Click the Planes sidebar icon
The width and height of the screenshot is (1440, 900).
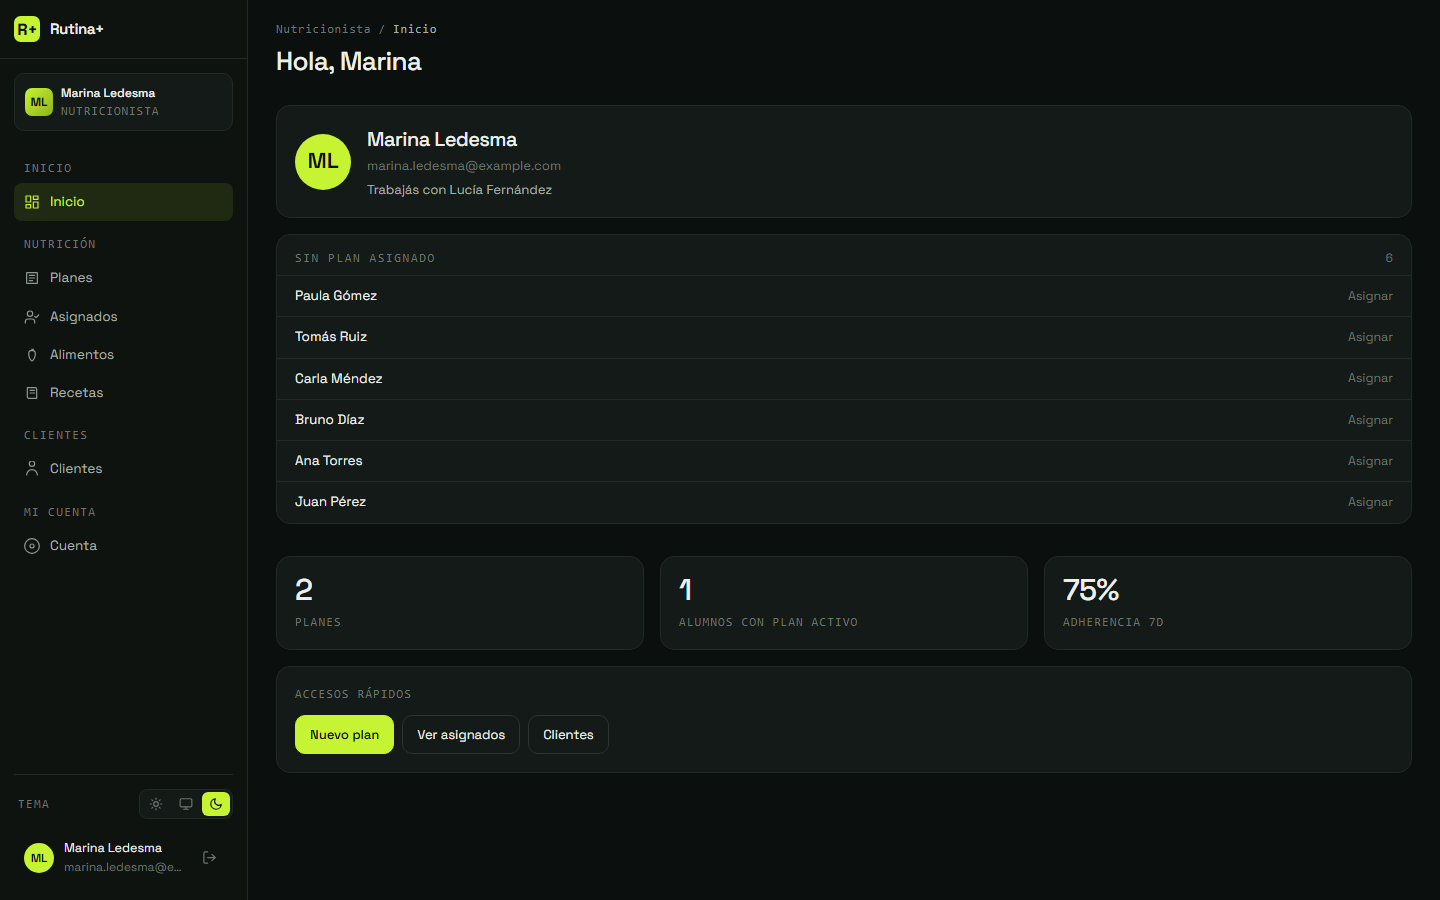[x=32, y=278]
